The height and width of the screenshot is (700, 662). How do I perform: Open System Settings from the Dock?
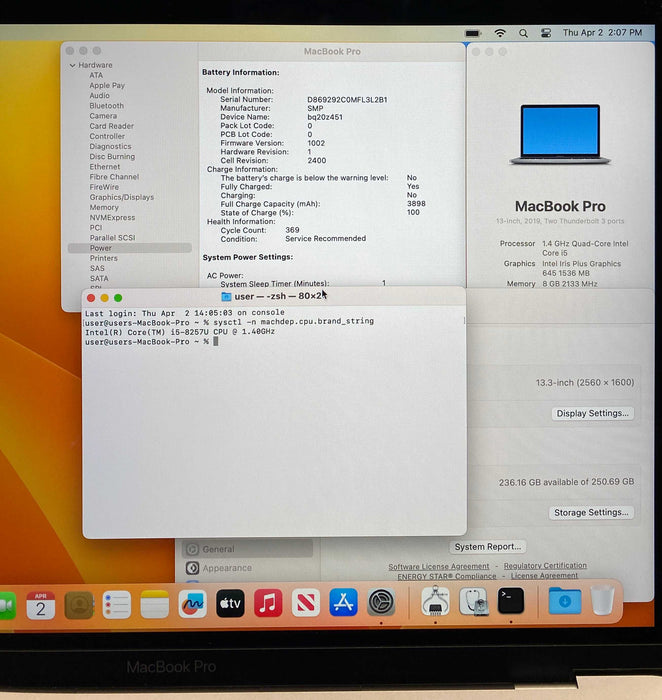point(381,602)
